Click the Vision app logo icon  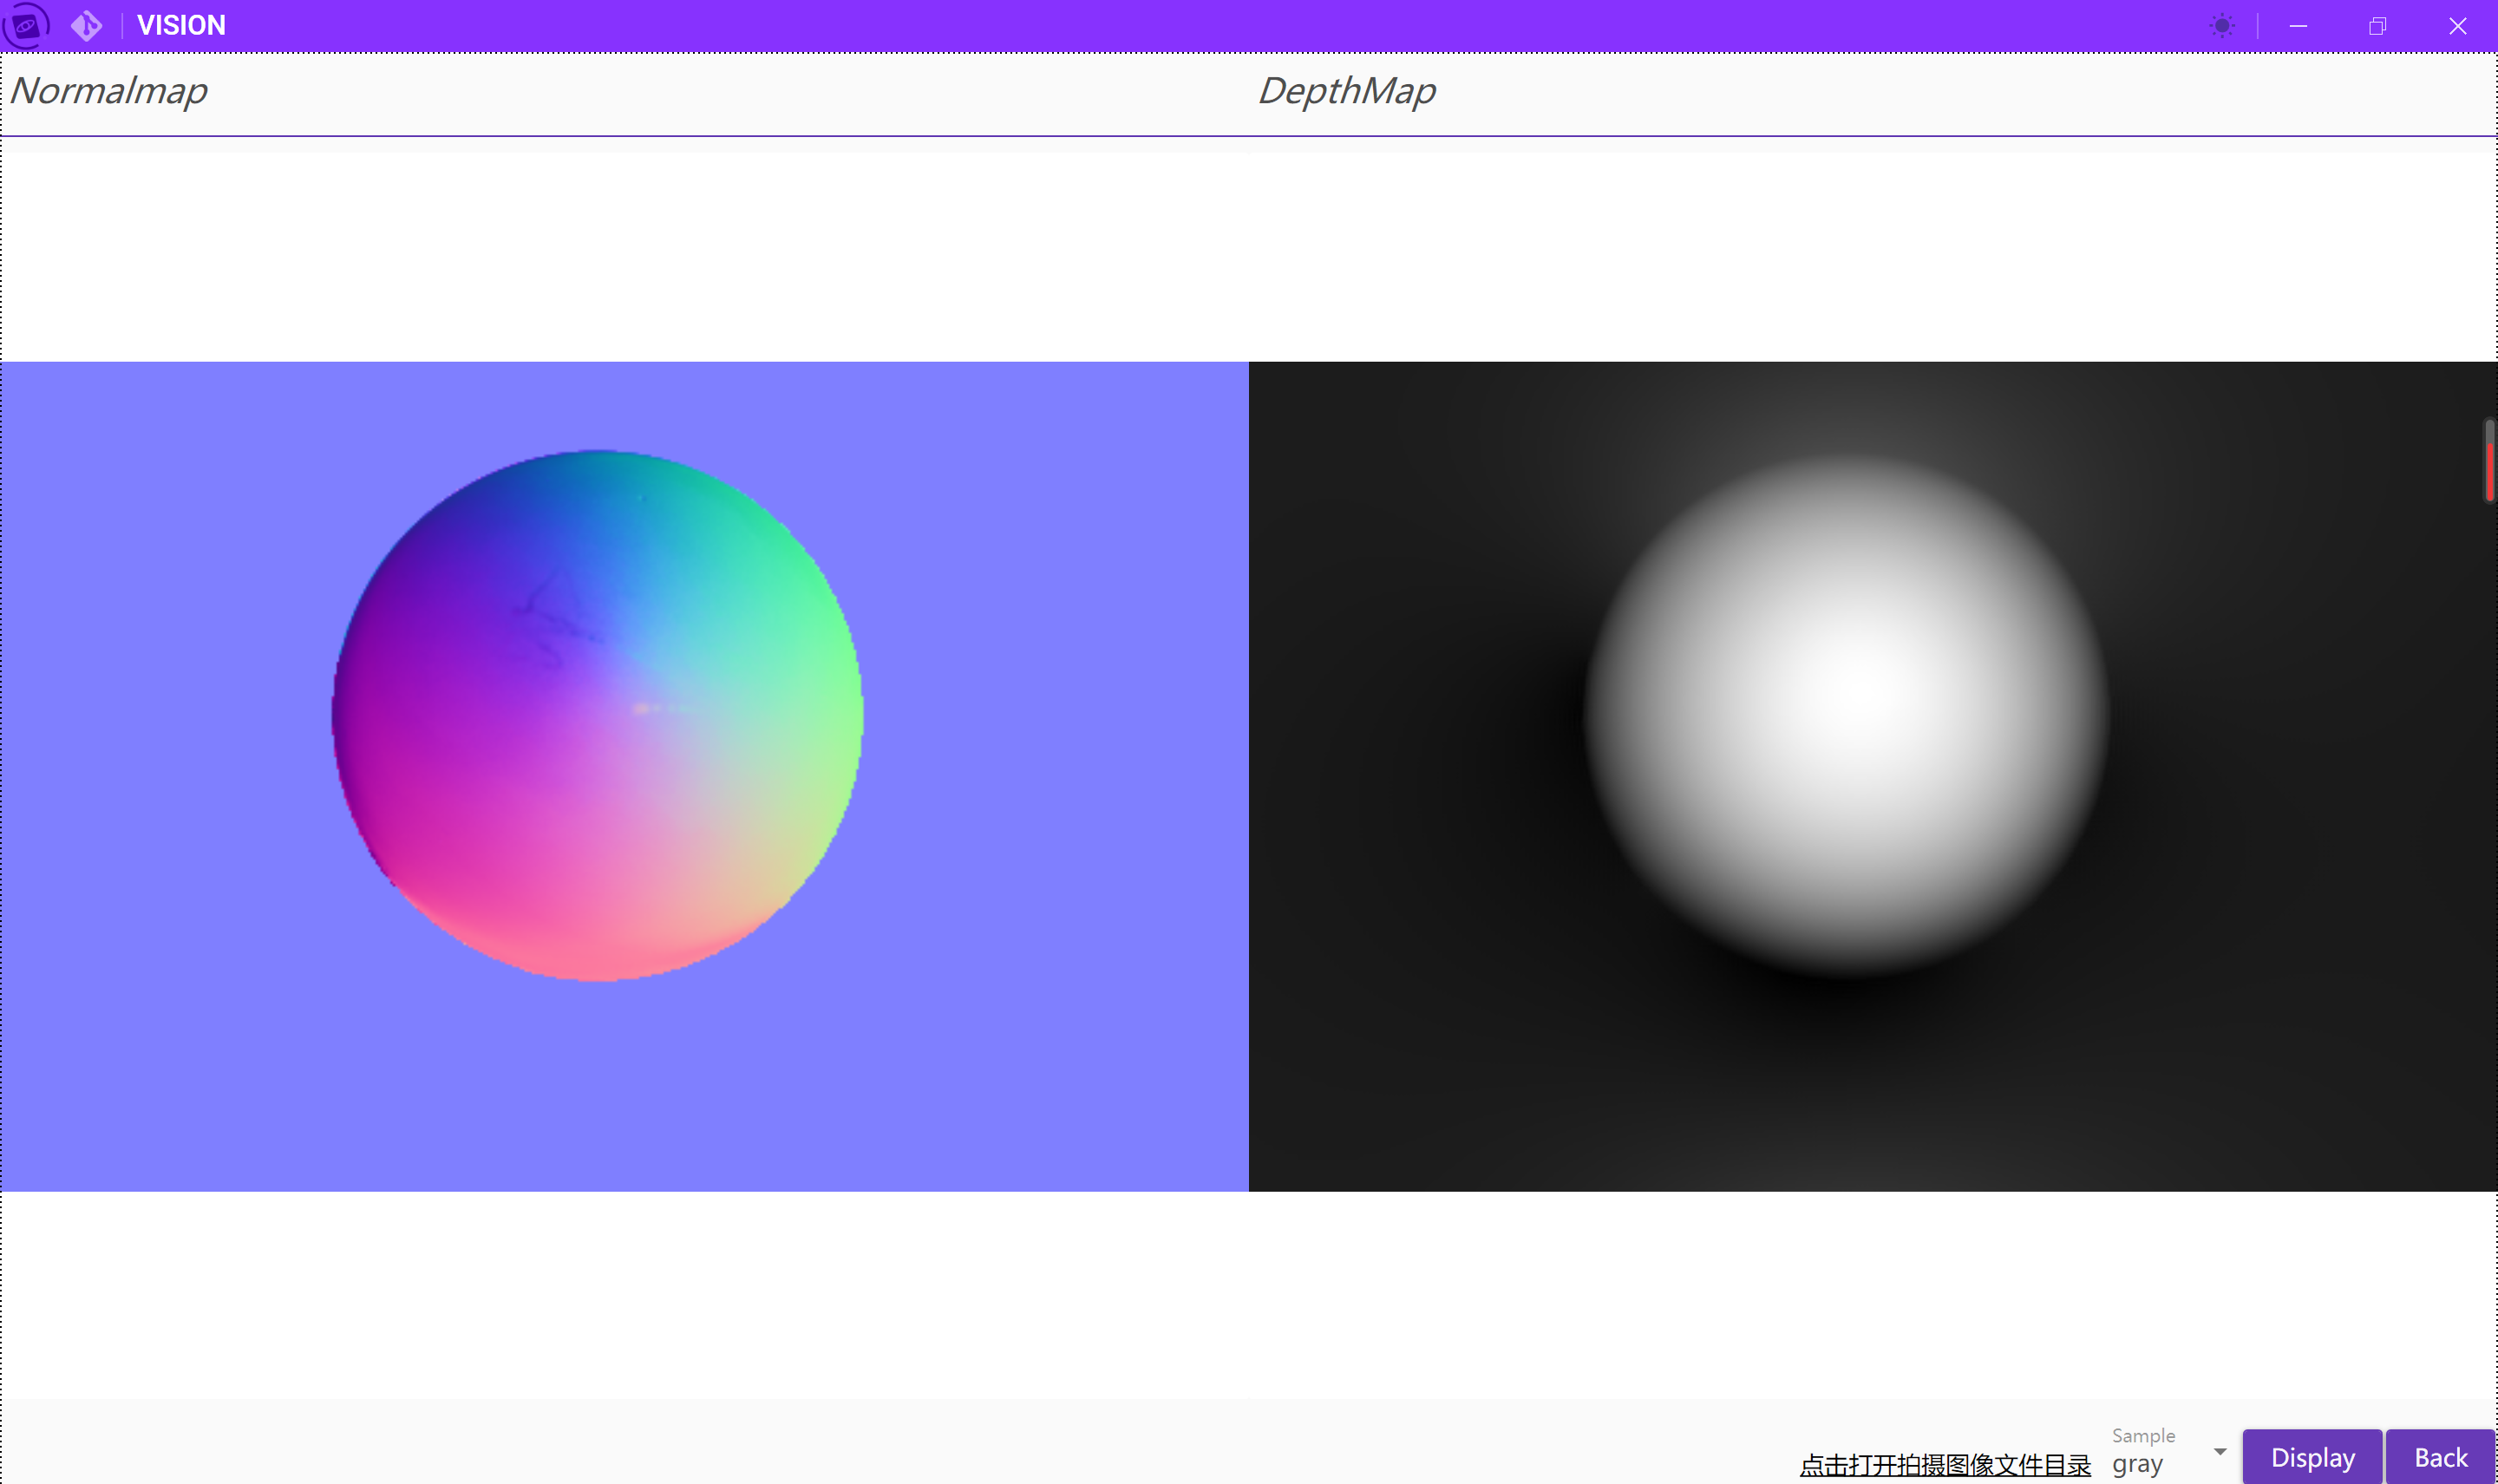(26, 25)
